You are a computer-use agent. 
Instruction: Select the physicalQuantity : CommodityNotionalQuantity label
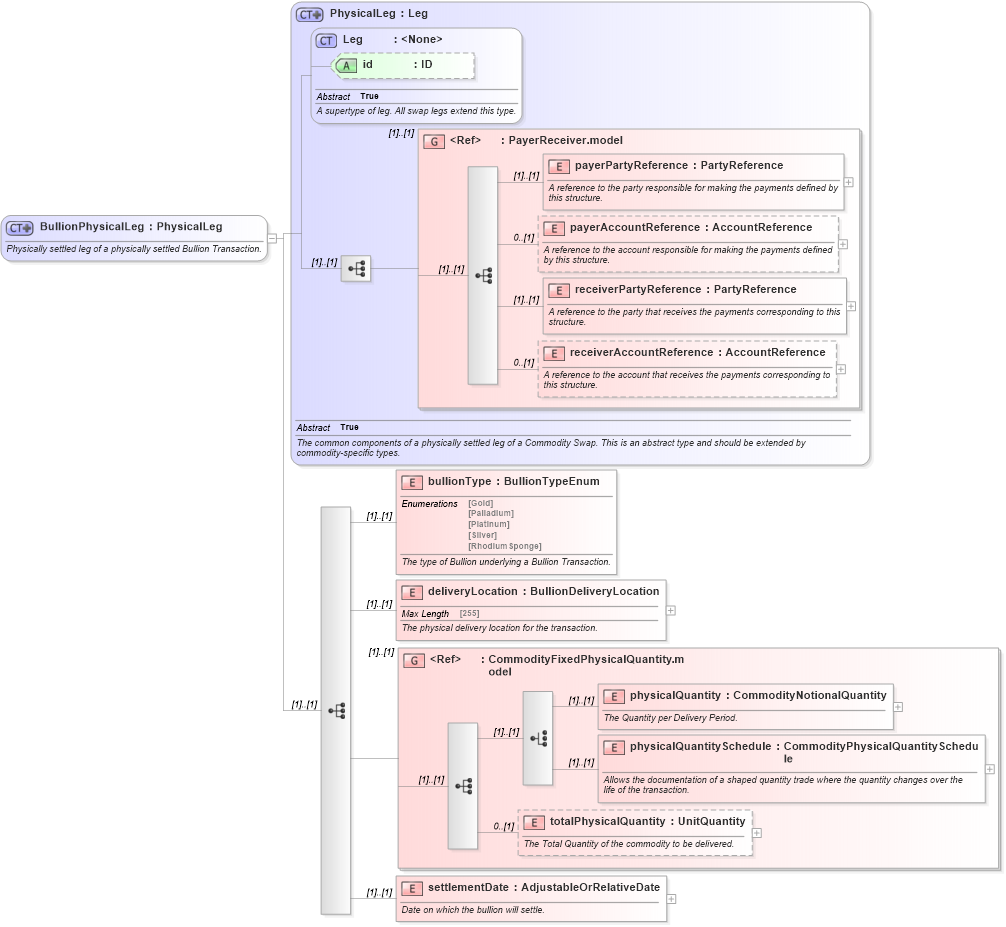[758, 695]
